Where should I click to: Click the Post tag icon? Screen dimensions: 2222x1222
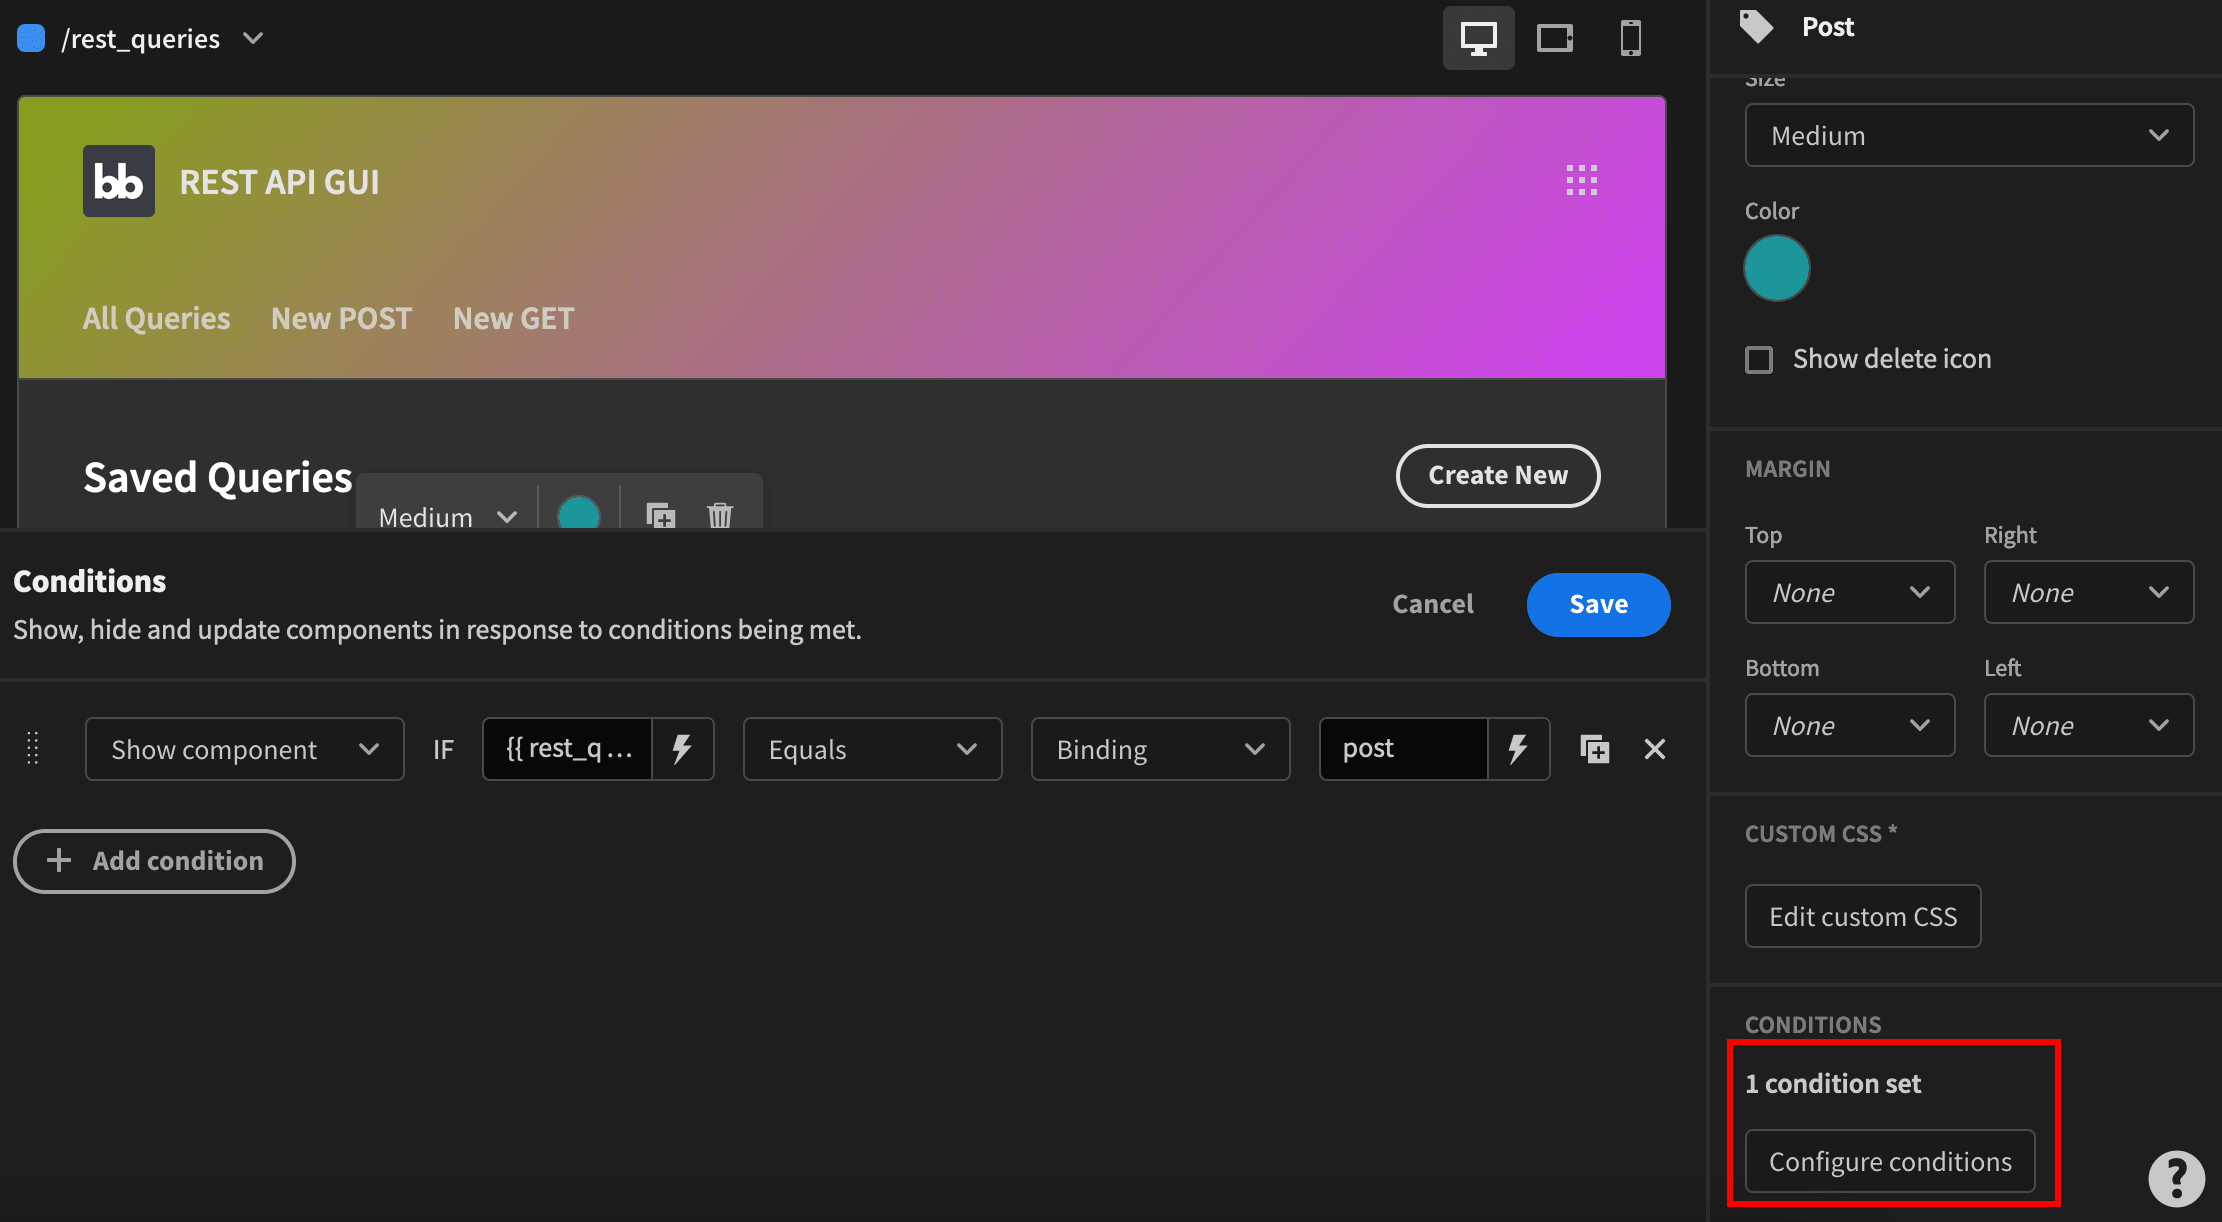coord(1757,26)
